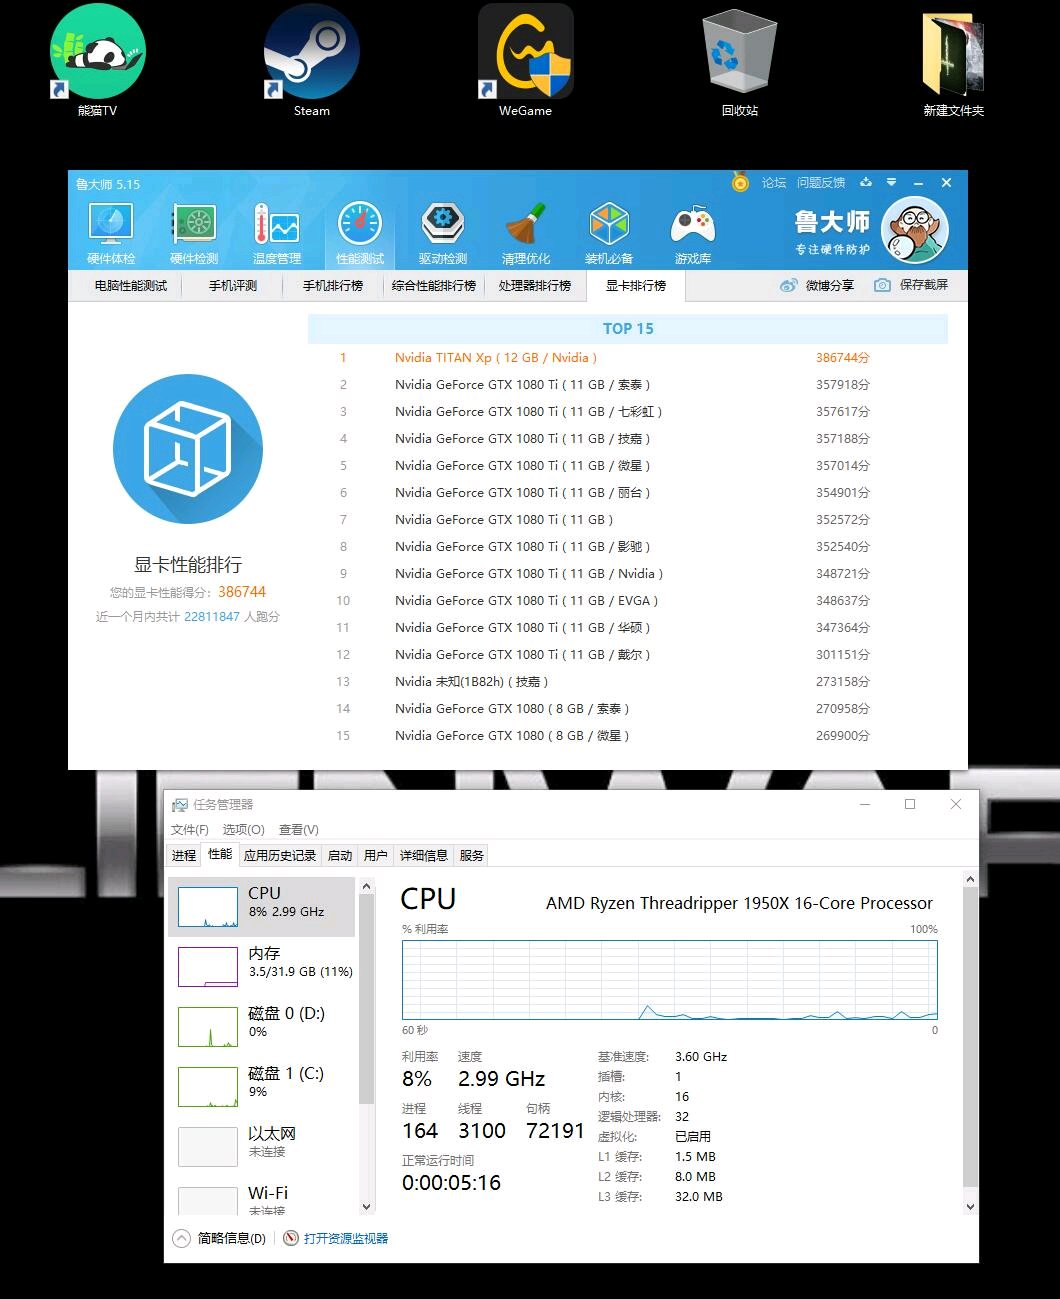Click the 386744 GPU score value

[x=242, y=592]
